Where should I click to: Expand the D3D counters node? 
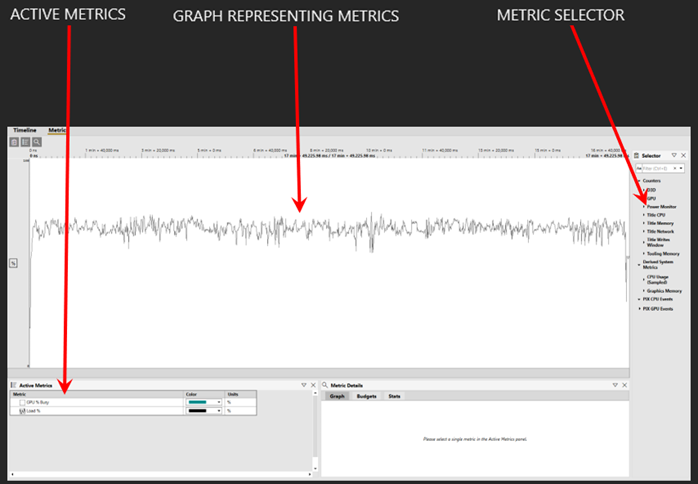click(644, 190)
